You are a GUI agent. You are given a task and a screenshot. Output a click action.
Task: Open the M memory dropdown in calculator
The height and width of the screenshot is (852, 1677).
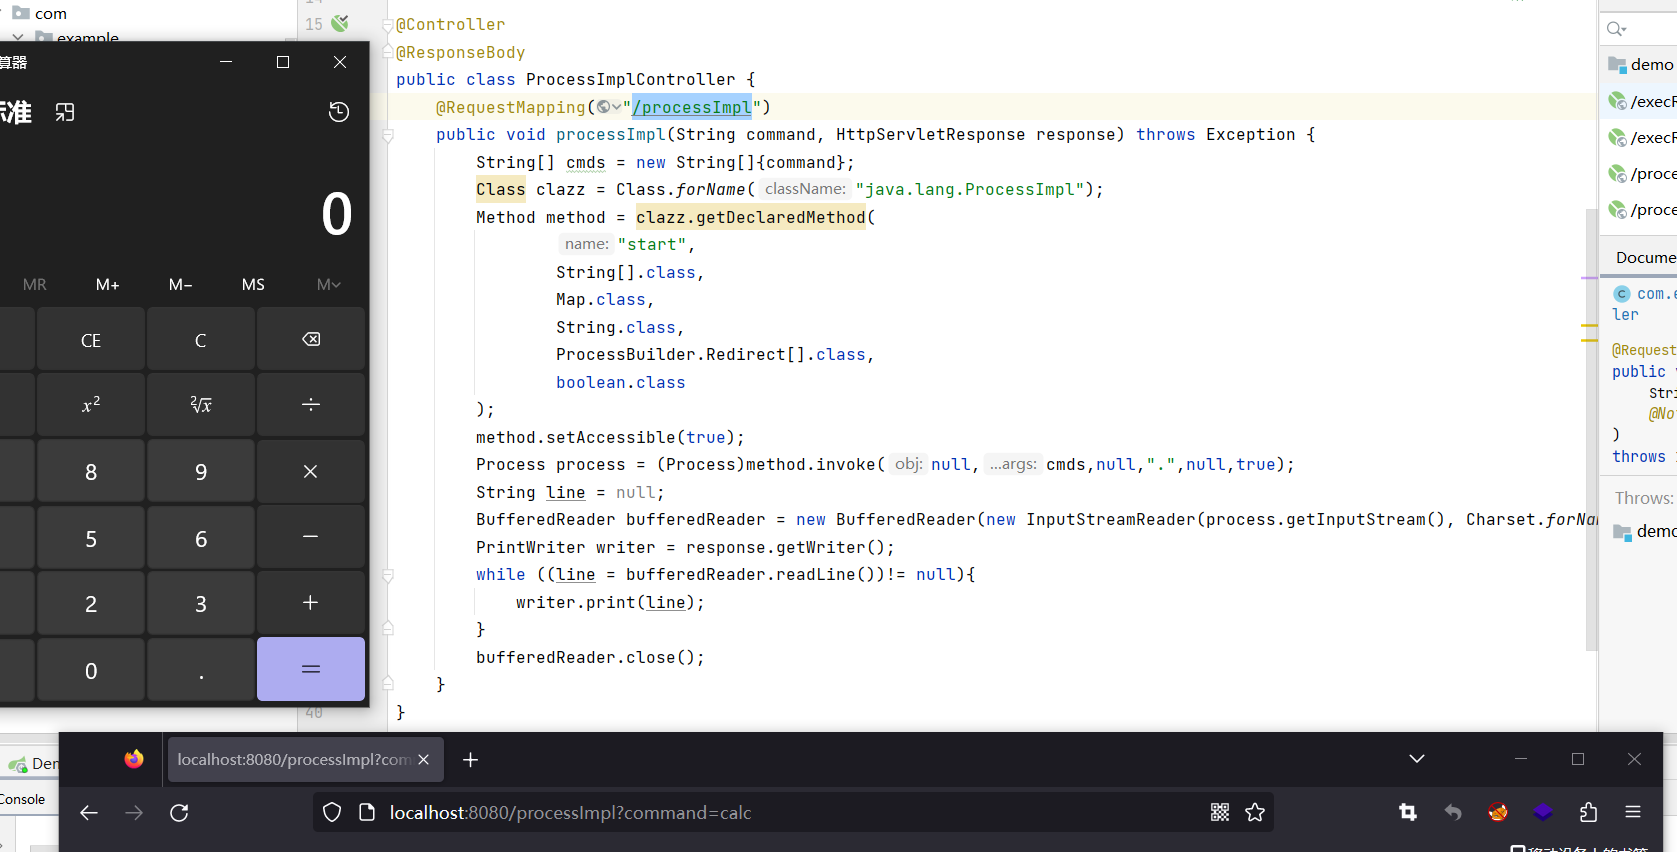(329, 285)
